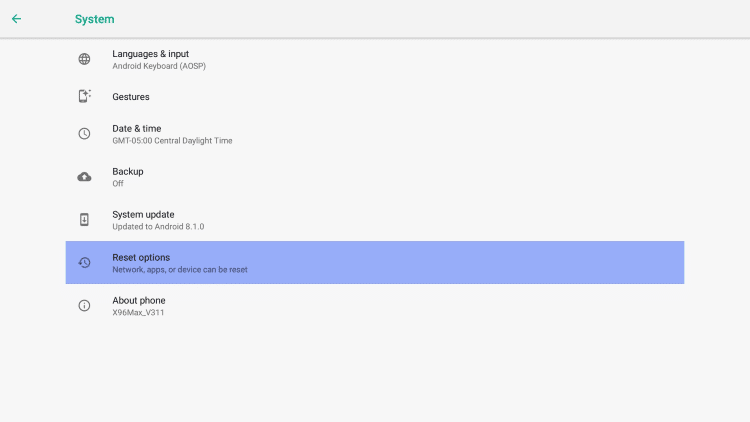Image resolution: width=750 pixels, height=422 pixels.
Task: Click 'Android Keyboard (AOSP)' subtitle text
Action: click(159, 66)
